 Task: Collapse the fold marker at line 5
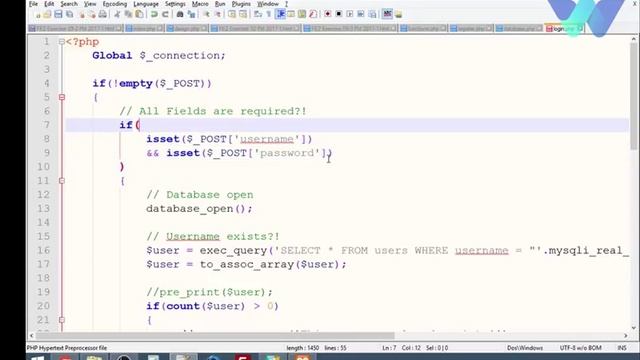(62, 97)
